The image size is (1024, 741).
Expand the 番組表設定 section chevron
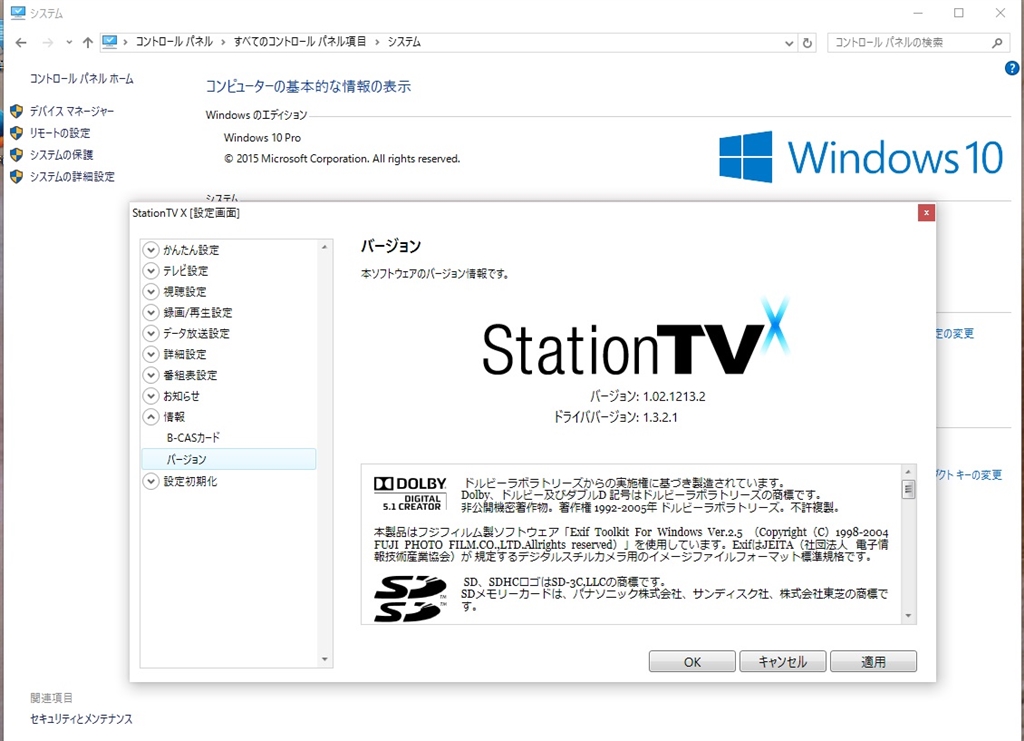(151, 375)
